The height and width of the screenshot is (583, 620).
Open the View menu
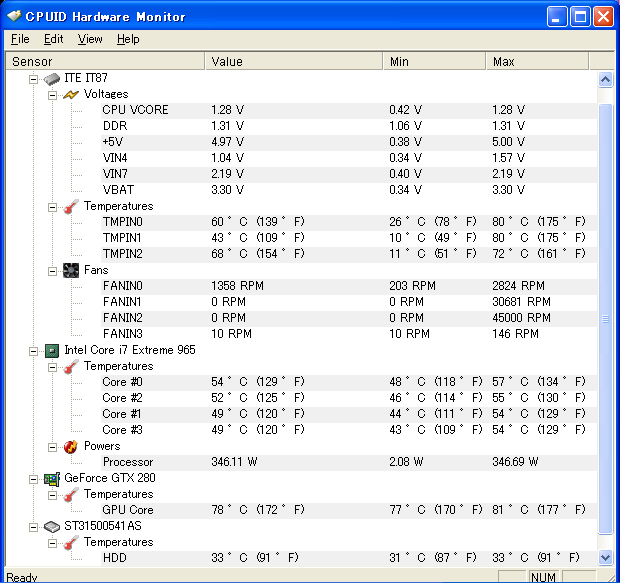click(x=90, y=39)
